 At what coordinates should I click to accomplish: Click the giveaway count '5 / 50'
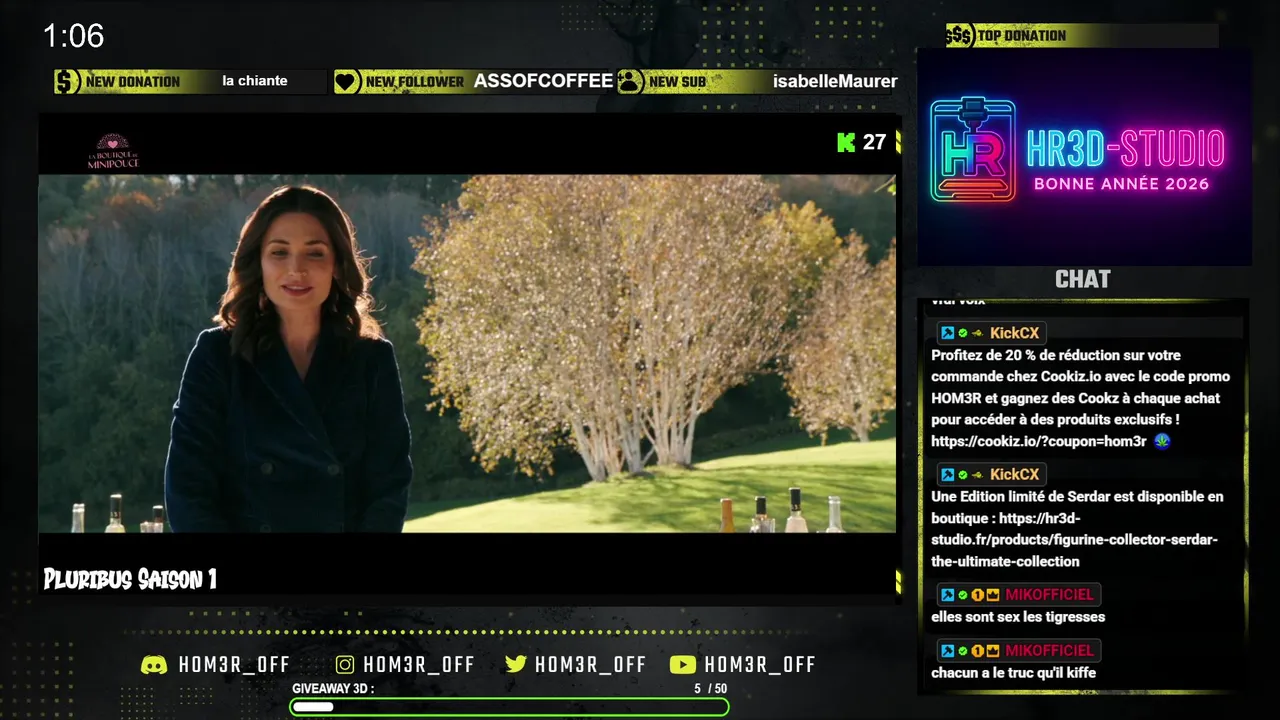[710, 689]
